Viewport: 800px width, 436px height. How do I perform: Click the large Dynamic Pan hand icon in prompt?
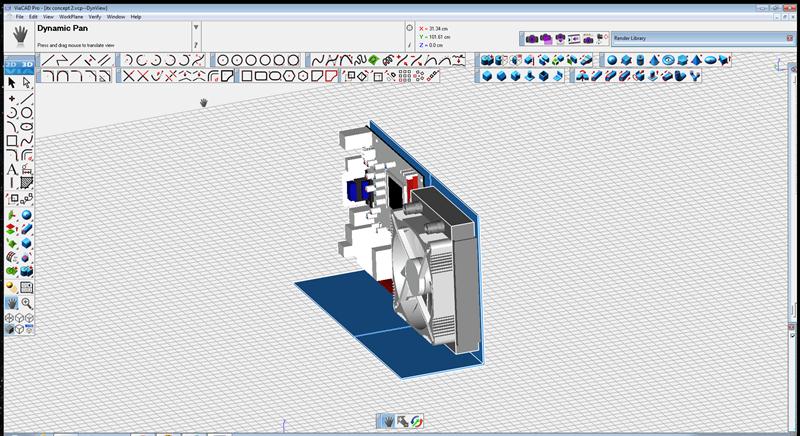[20, 34]
